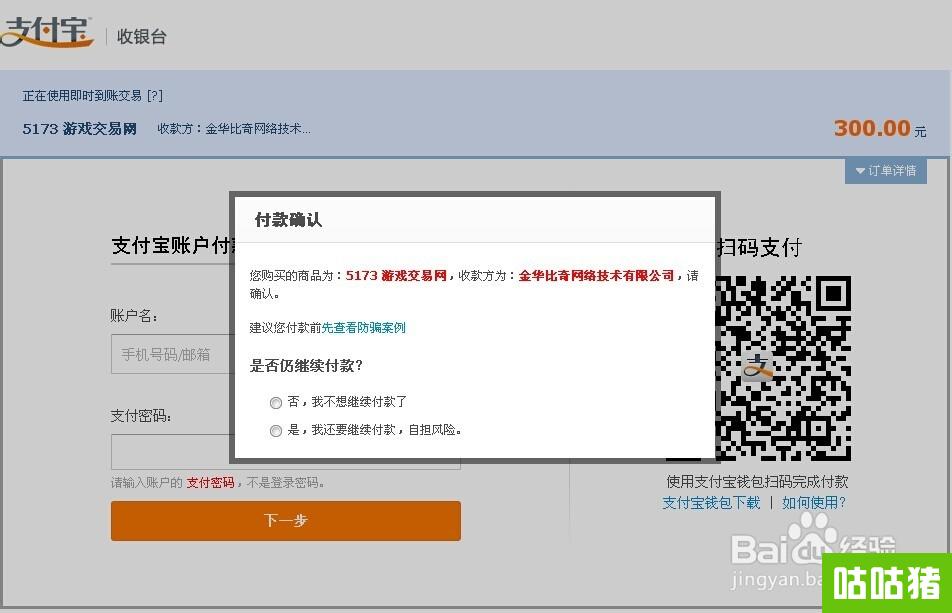Open the 先查看防骗案例 link
Screen dimensions: 952x613
coord(364,328)
